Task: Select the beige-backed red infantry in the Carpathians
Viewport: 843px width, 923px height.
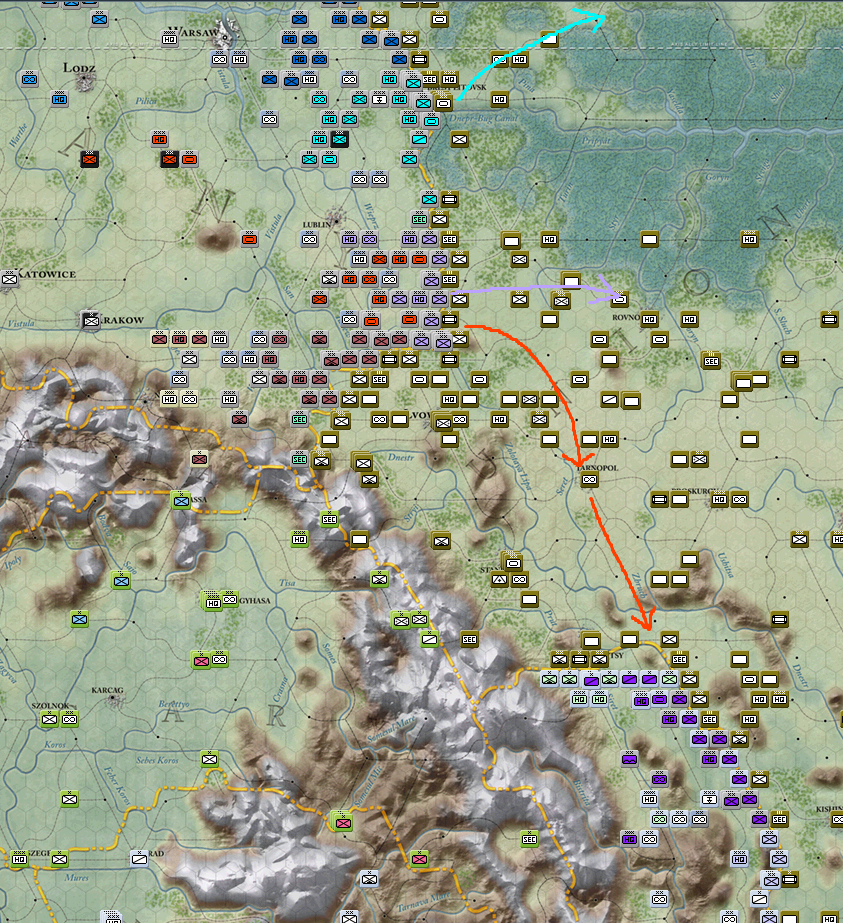Action: click(x=200, y=459)
